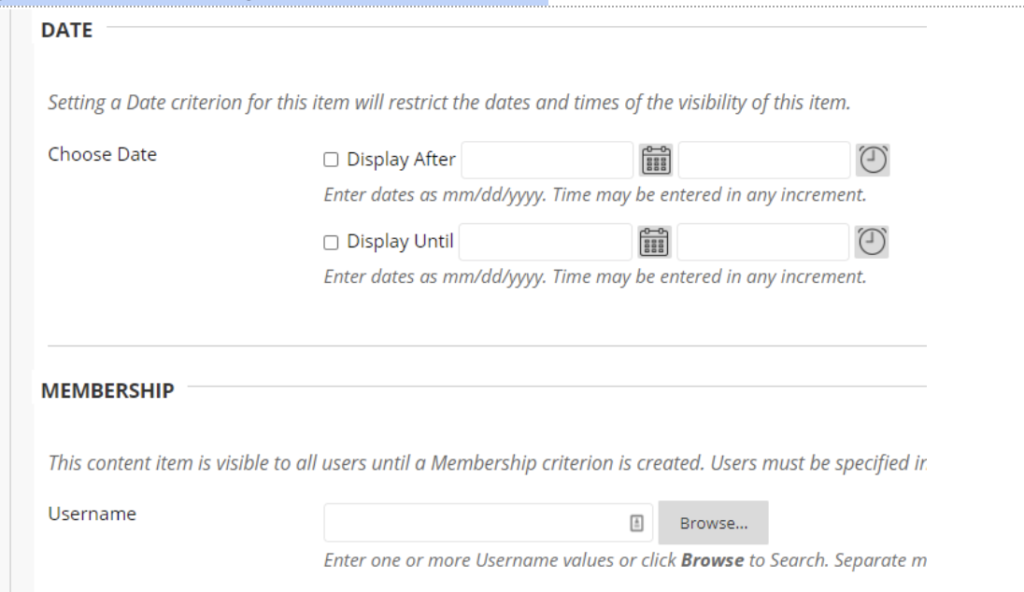Click the small icon inside Username field
This screenshot has width=1024, height=592.
(x=636, y=523)
